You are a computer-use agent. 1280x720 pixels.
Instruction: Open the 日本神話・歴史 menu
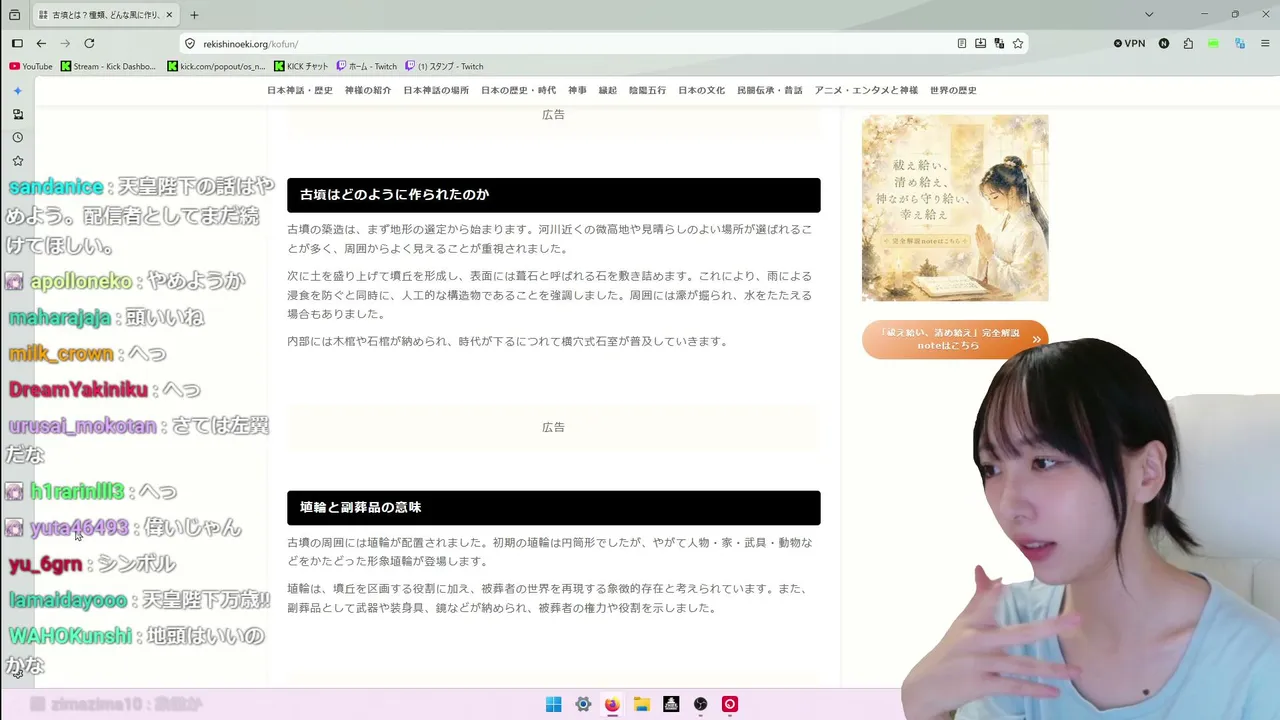tap(300, 90)
